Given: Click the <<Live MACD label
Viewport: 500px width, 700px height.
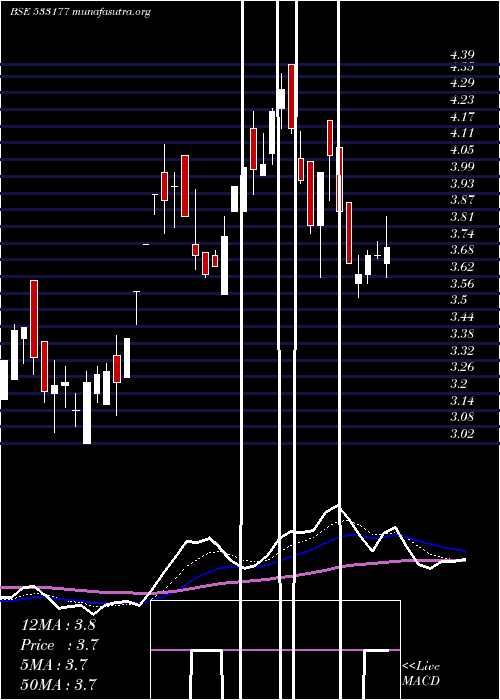Looking at the screenshot, I should pos(421,673).
